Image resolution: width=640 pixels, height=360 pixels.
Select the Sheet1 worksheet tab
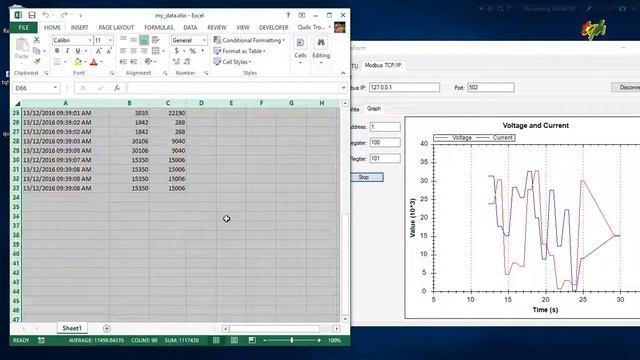pos(72,328)
